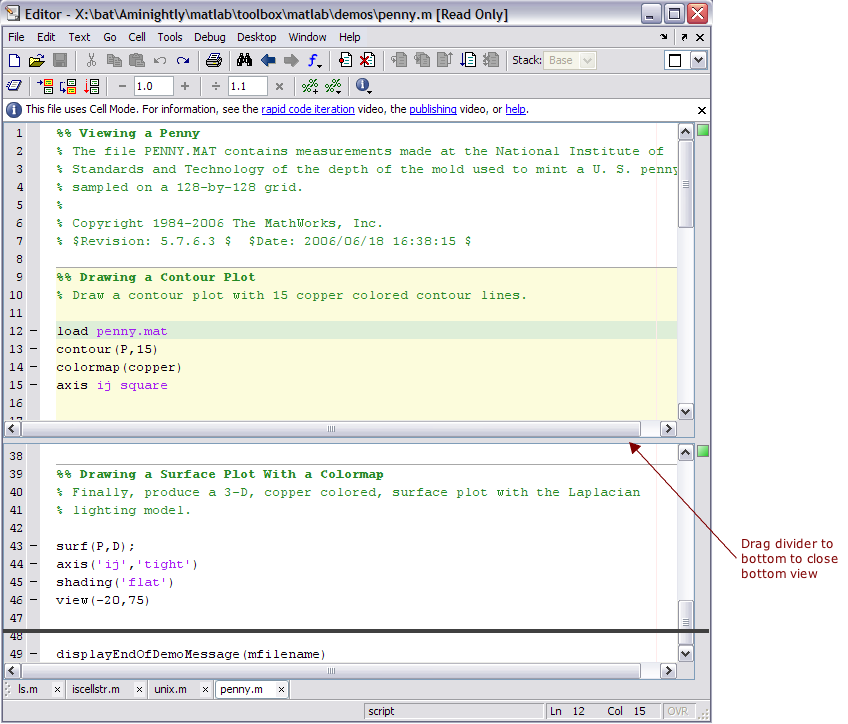
Task: Click the publishing video link
Action: tap(433, 110)
